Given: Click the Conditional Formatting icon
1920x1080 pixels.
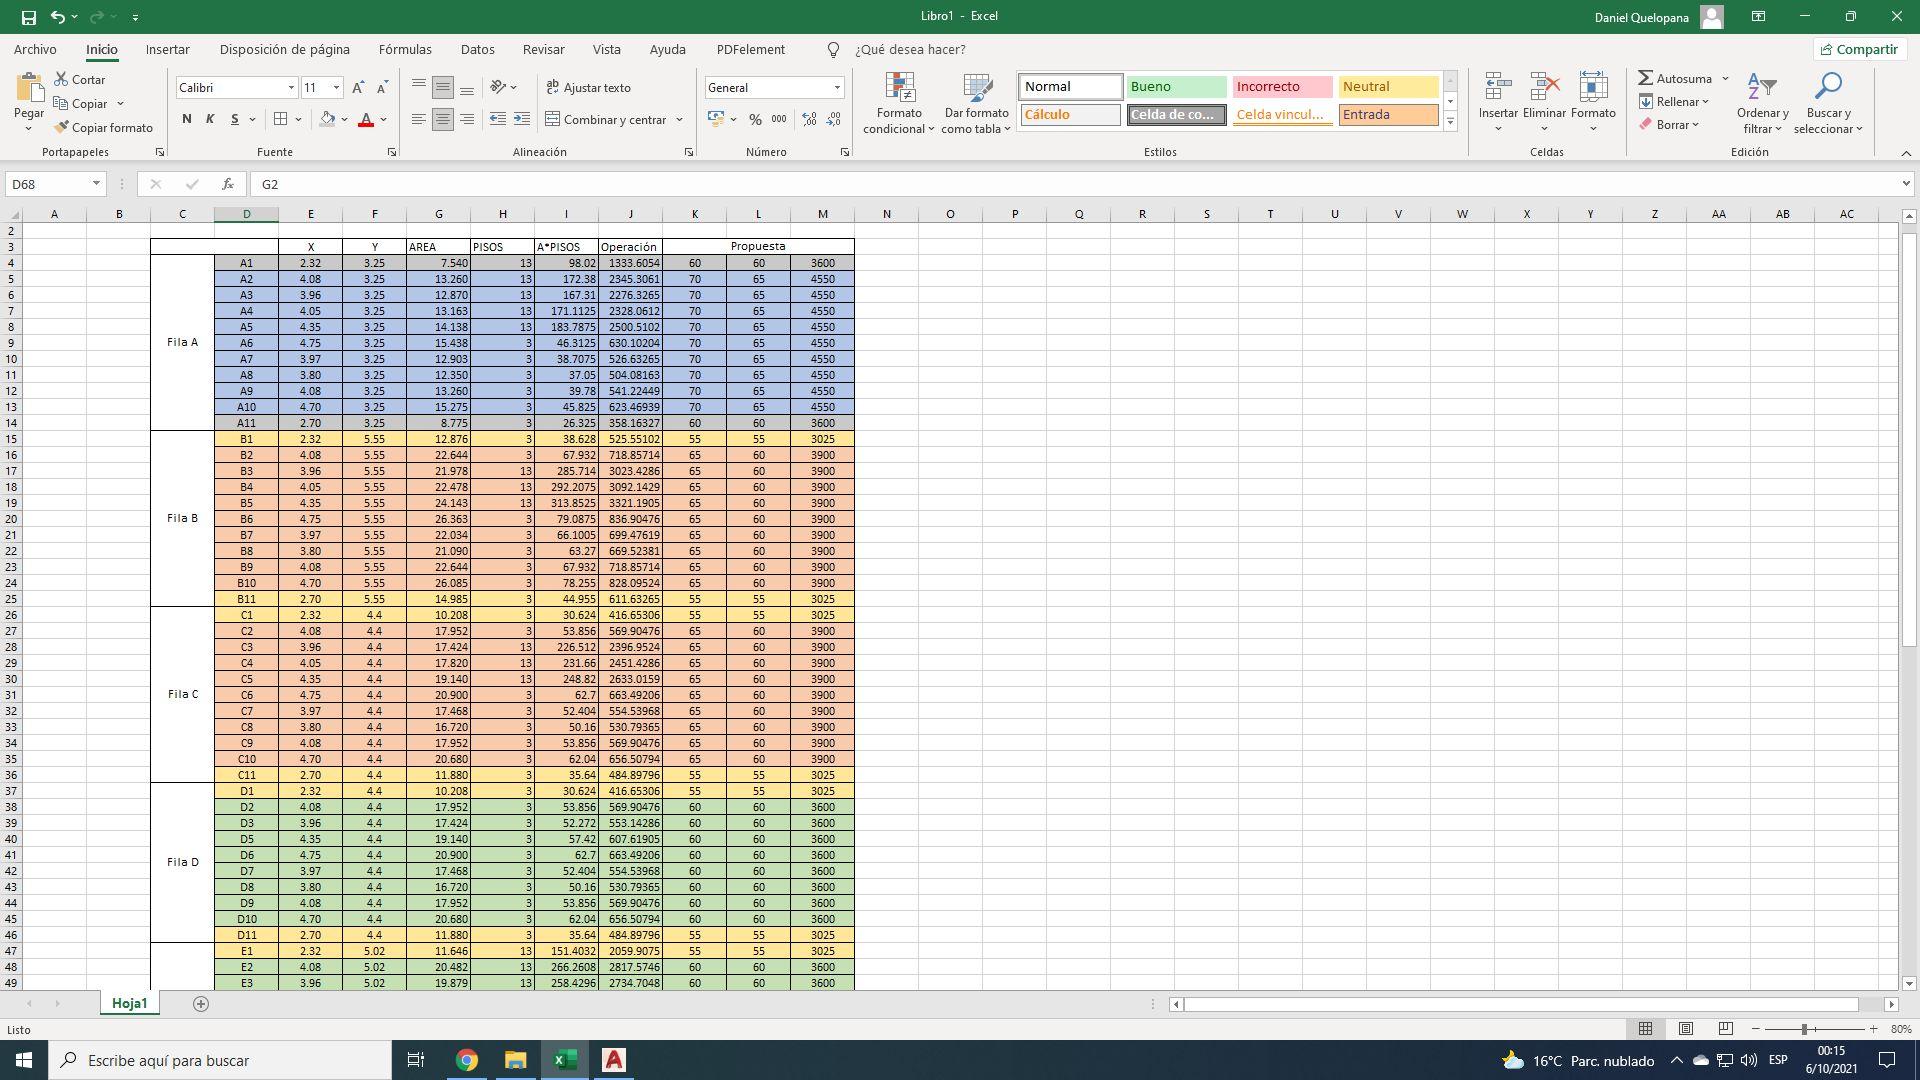Looking at the screenshot, I should (x=899, y=88).
